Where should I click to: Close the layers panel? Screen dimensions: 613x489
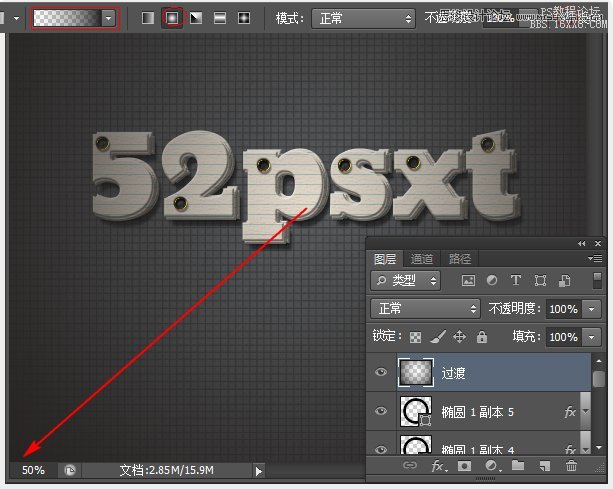(598, 244)
